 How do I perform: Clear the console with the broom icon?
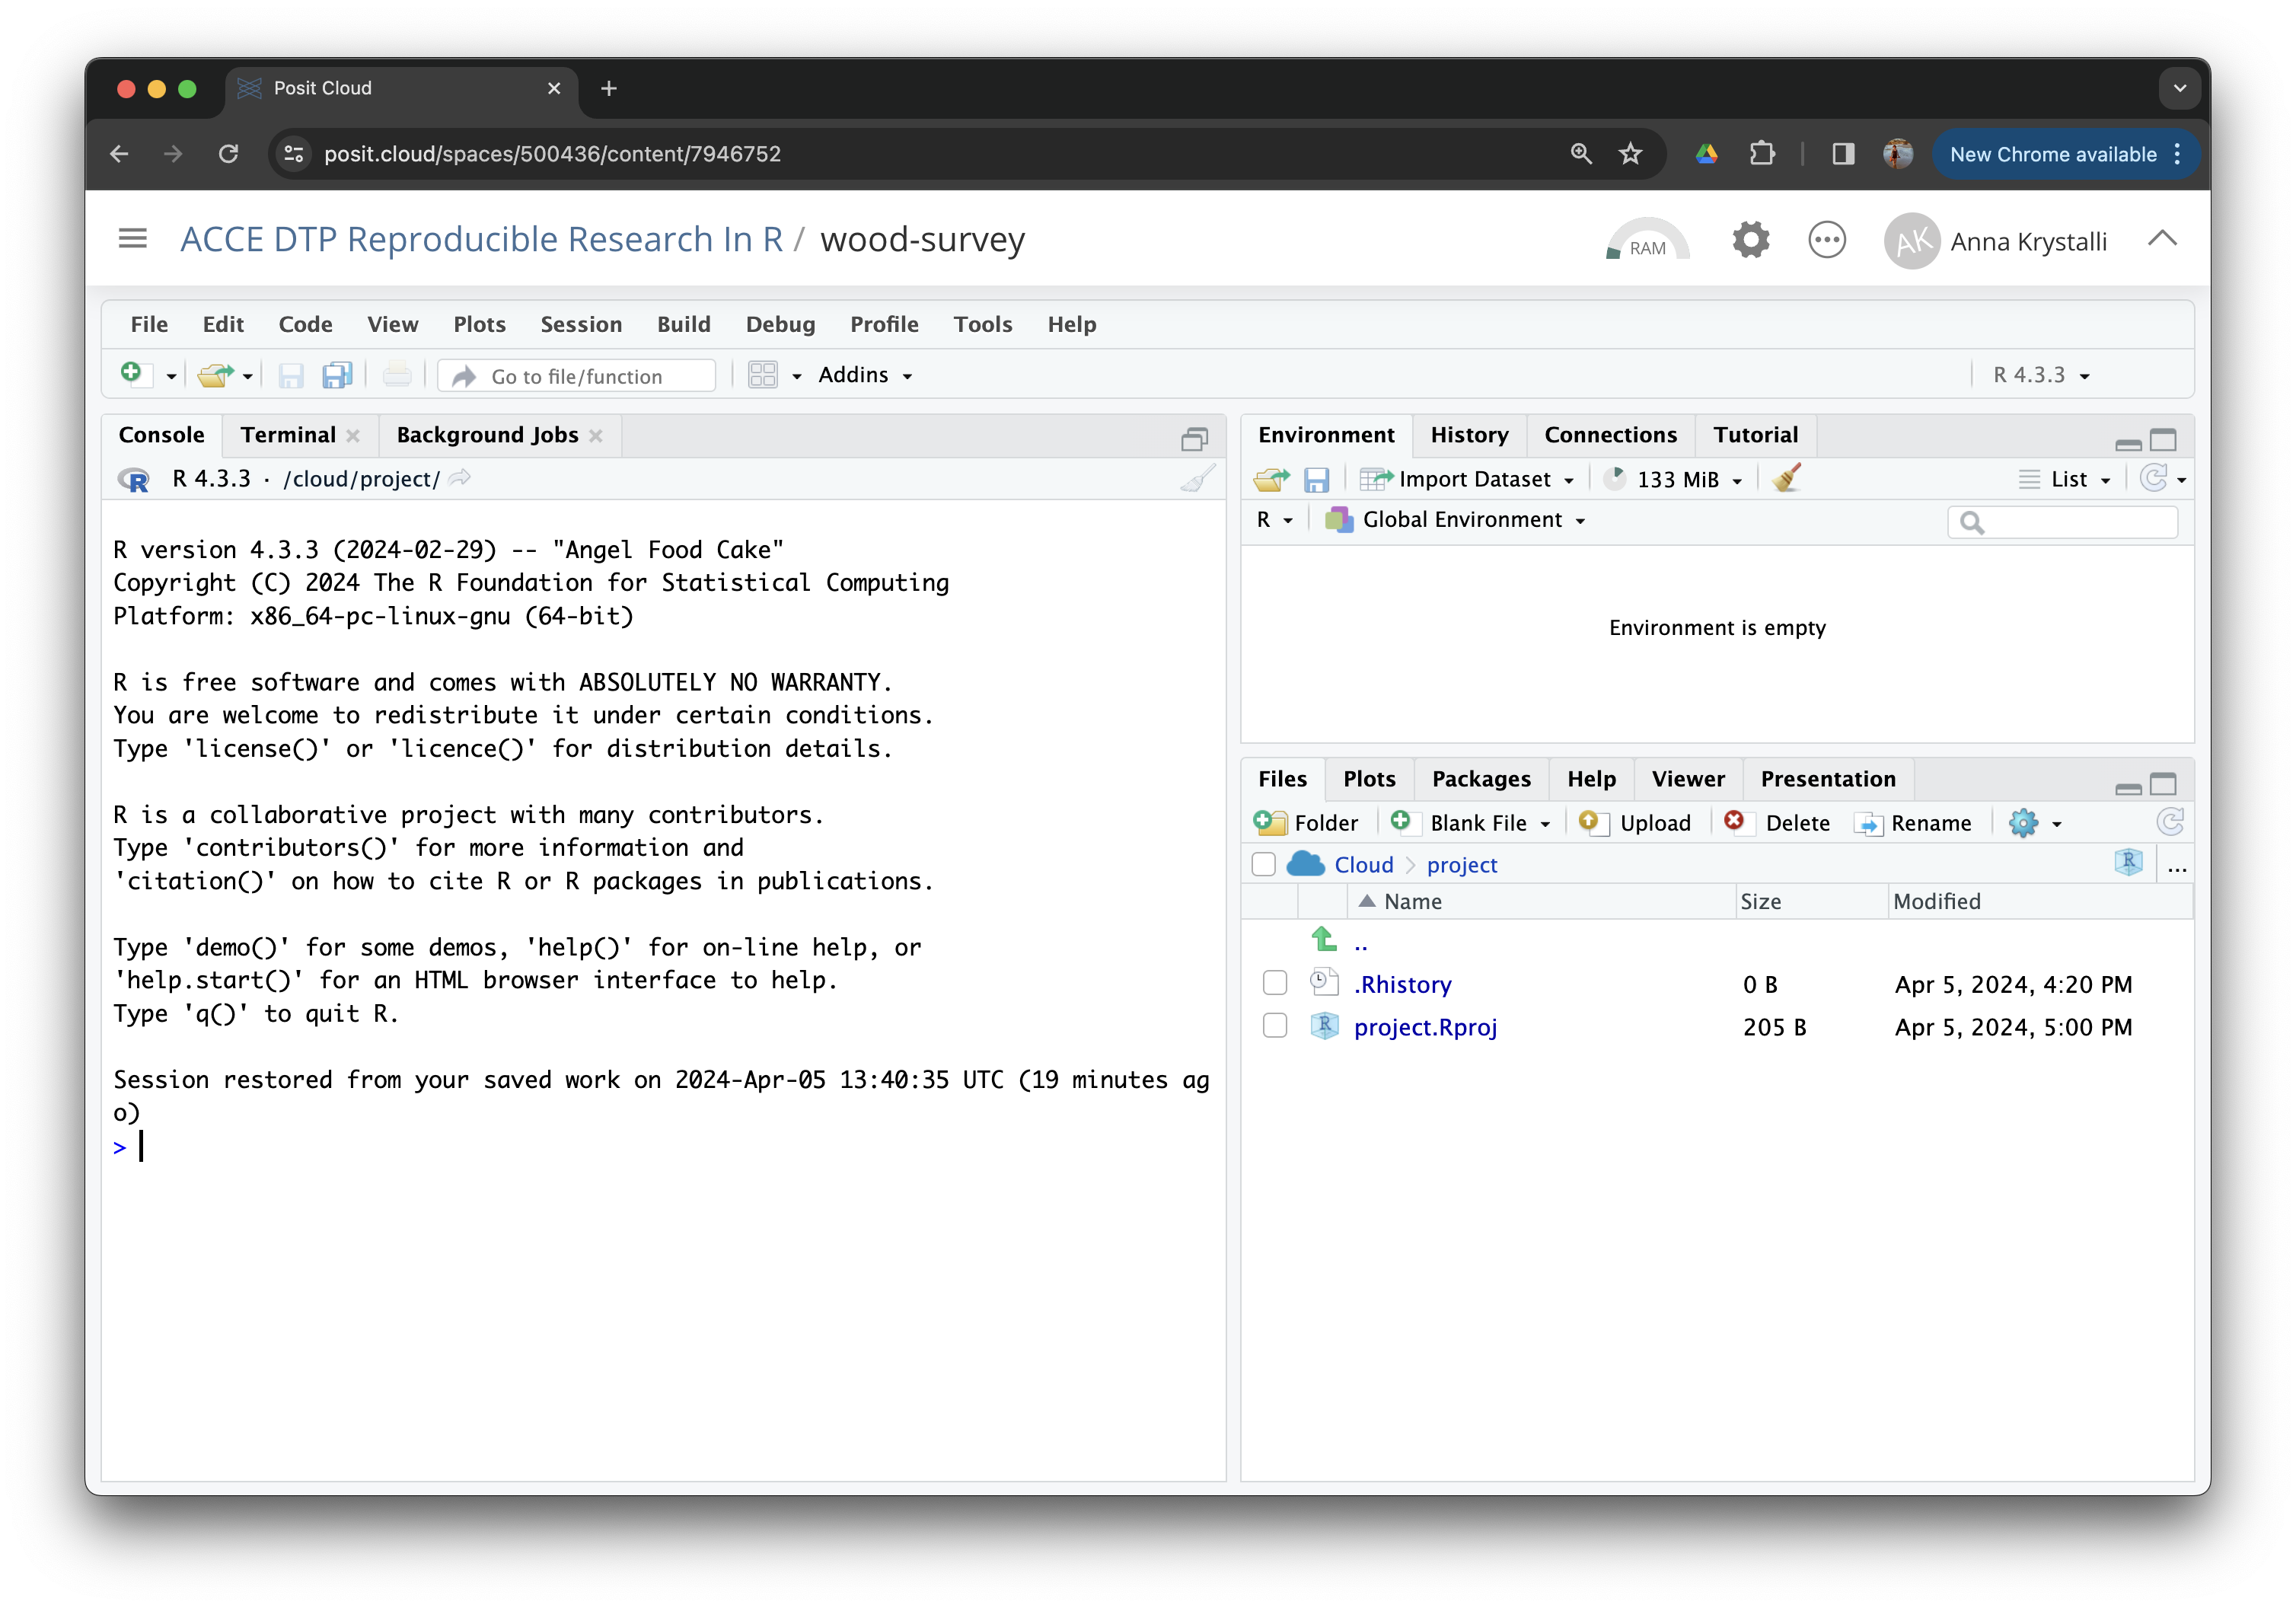[1198, 479]
